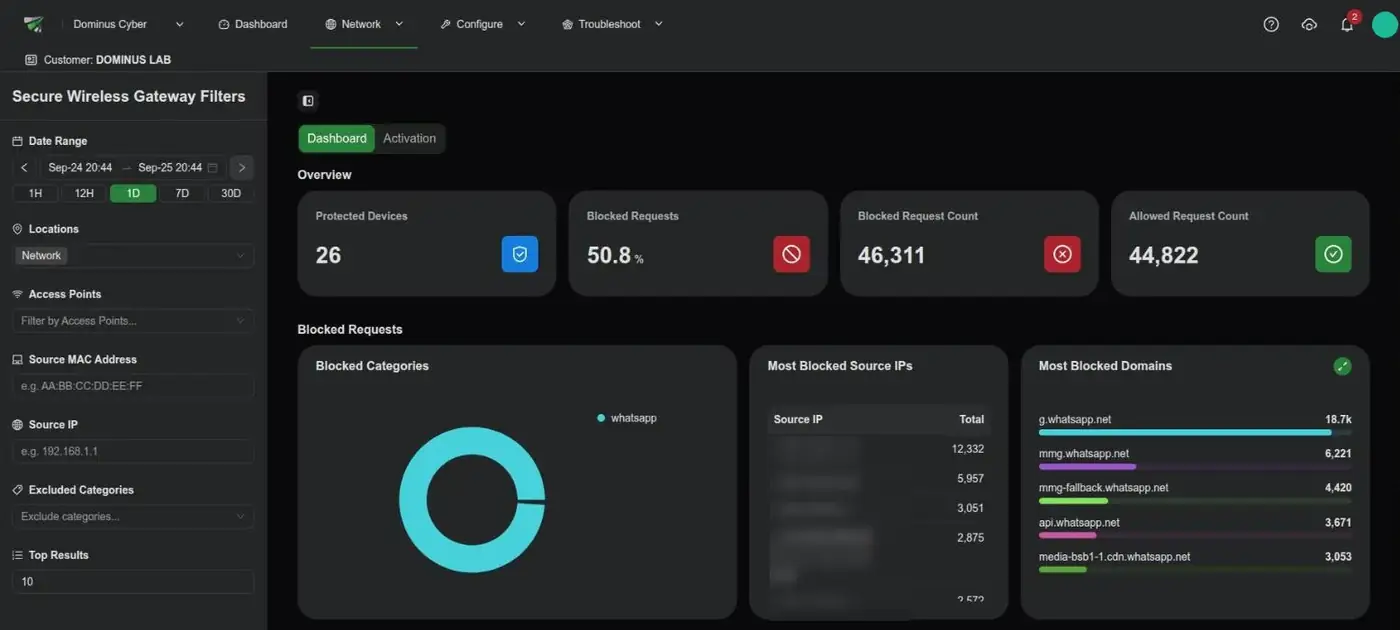Click the 46,311 blocked request count
The height and width of the screenshot is (630, 1400).
[891, 255]
